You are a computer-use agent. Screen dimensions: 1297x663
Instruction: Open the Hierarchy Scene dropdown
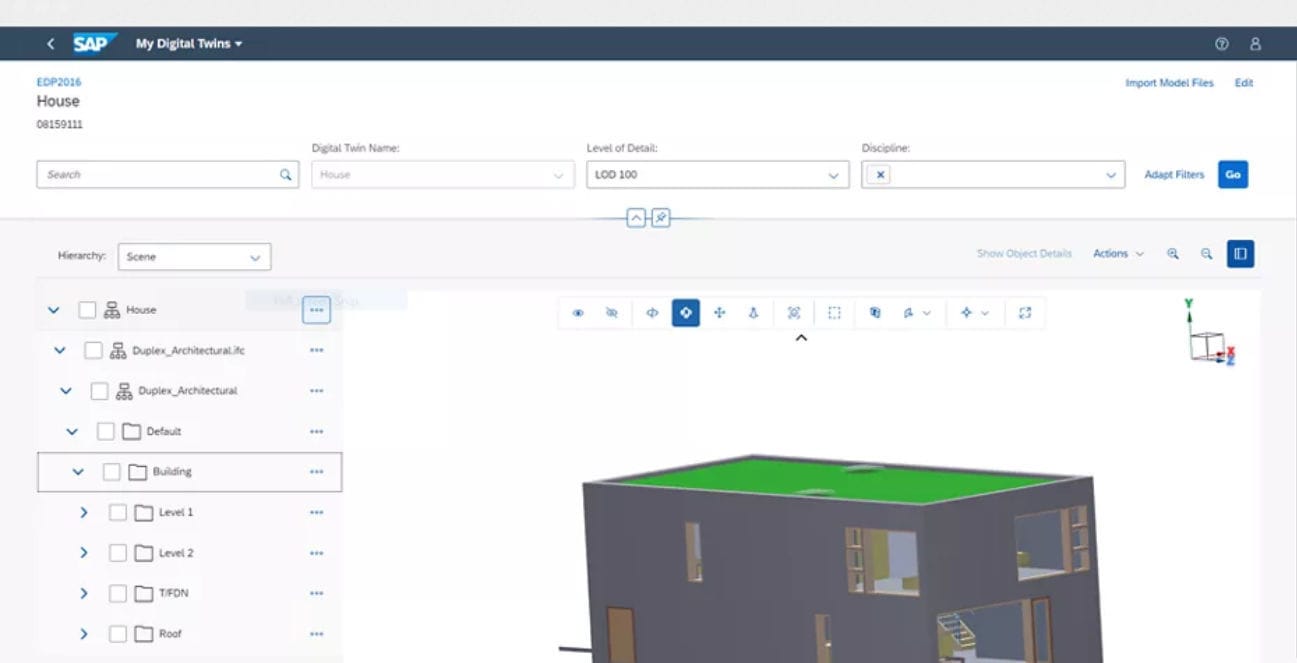[194, 256]
